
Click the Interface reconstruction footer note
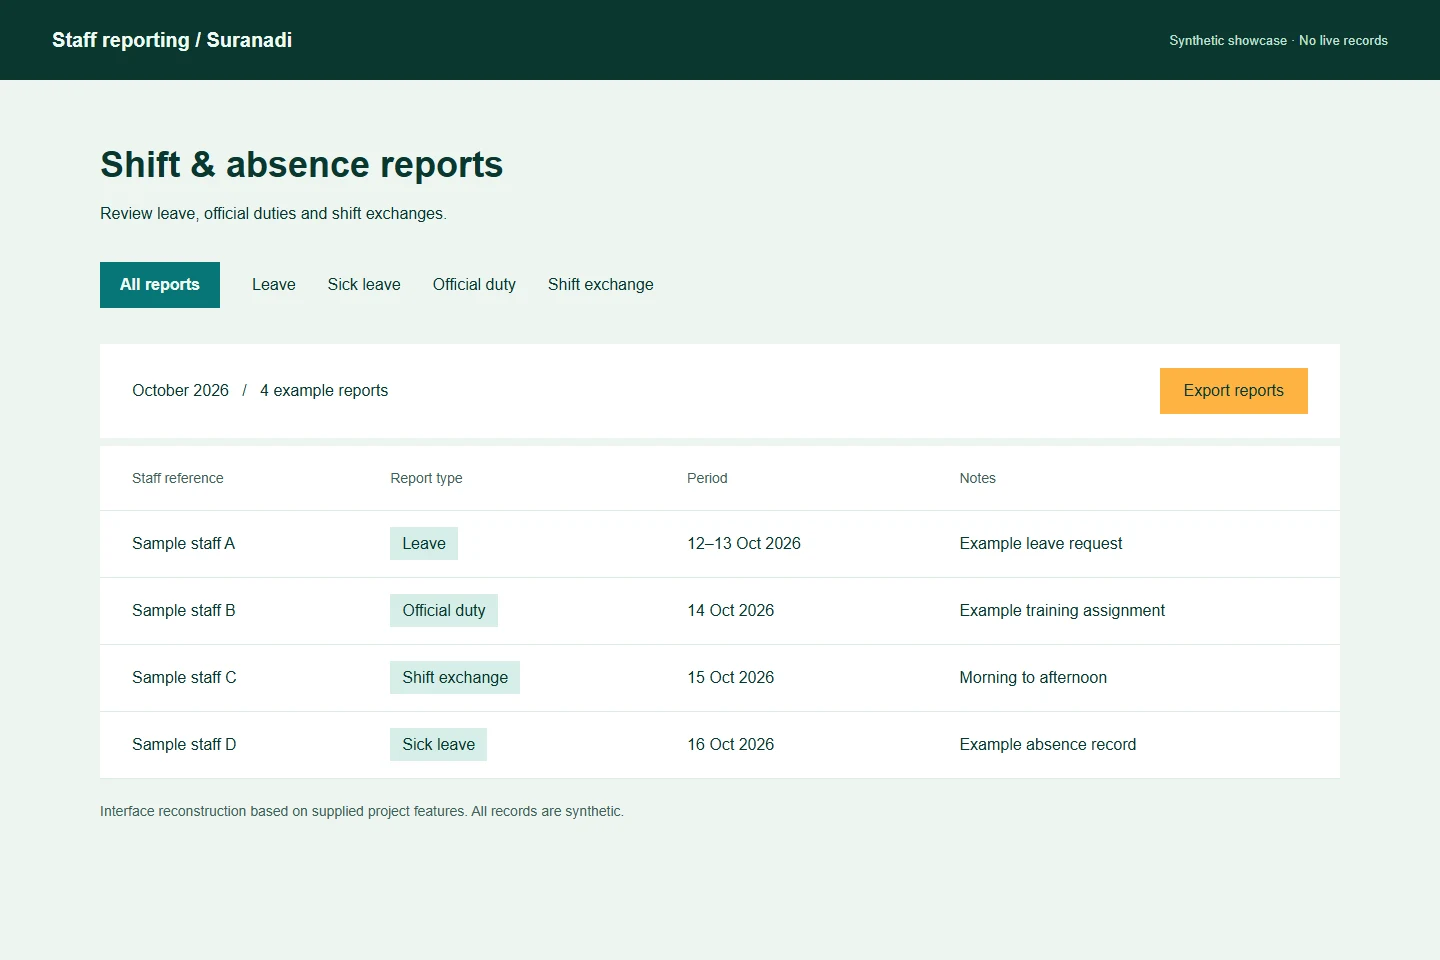(x=362, y=811)
